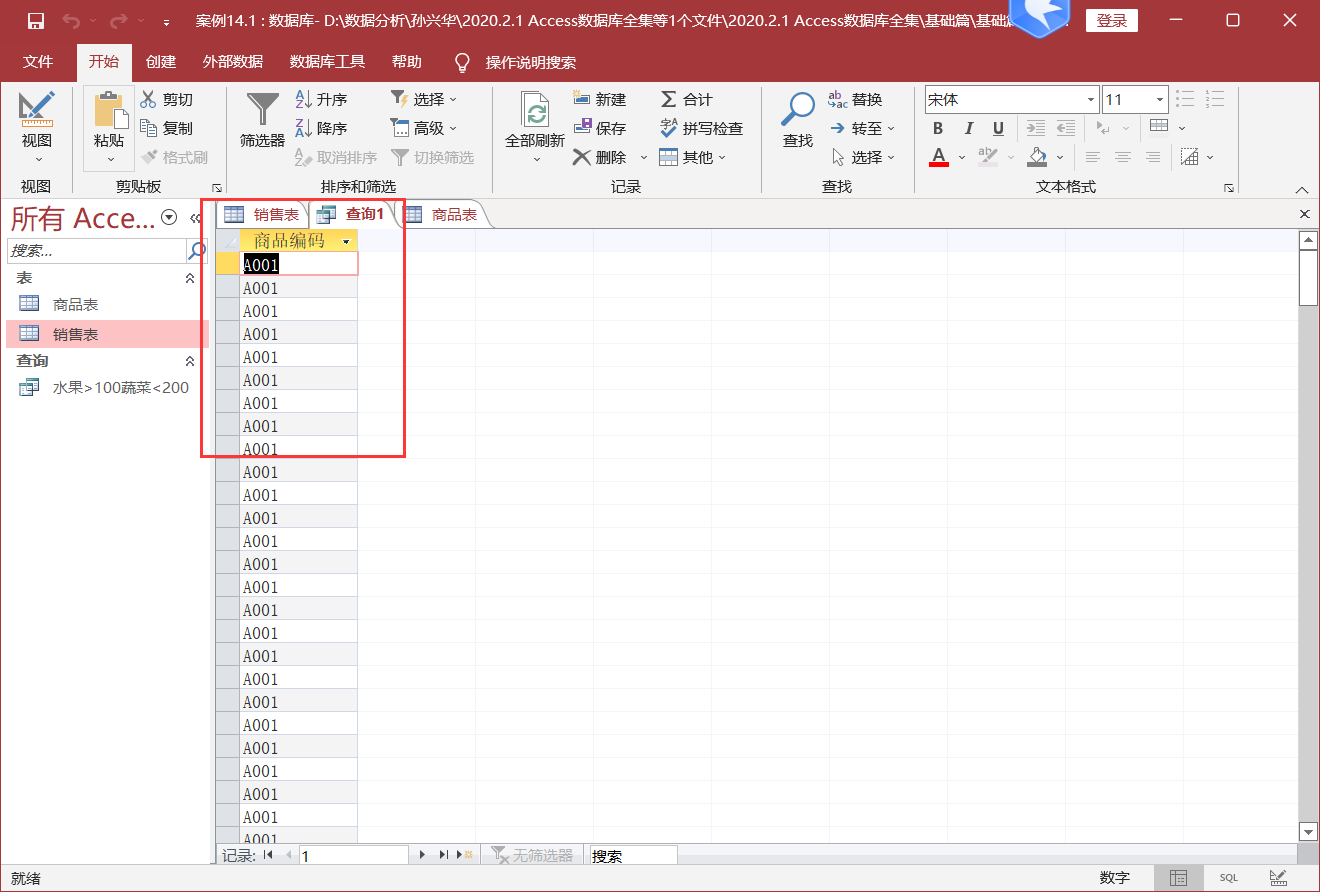Open font size 11 dropdown
Screen dimensions: 1320x892
point(1160,100)
